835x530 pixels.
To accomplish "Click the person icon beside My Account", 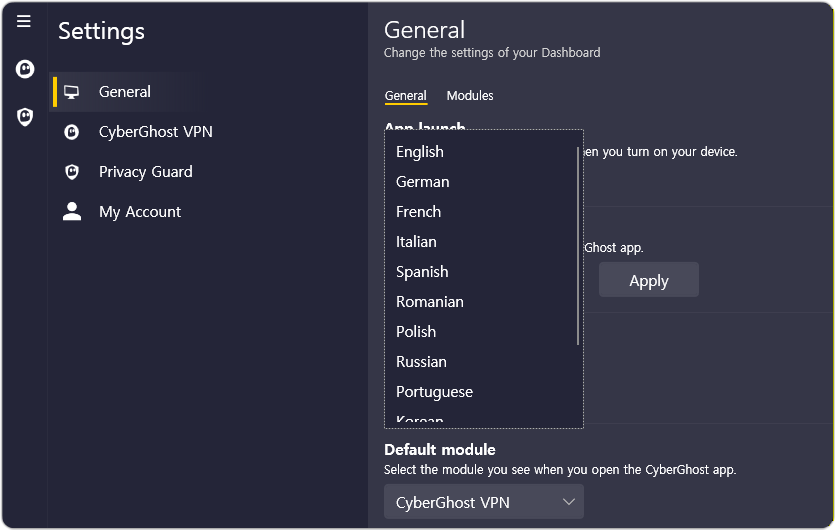I will click(x=72, y=211).
